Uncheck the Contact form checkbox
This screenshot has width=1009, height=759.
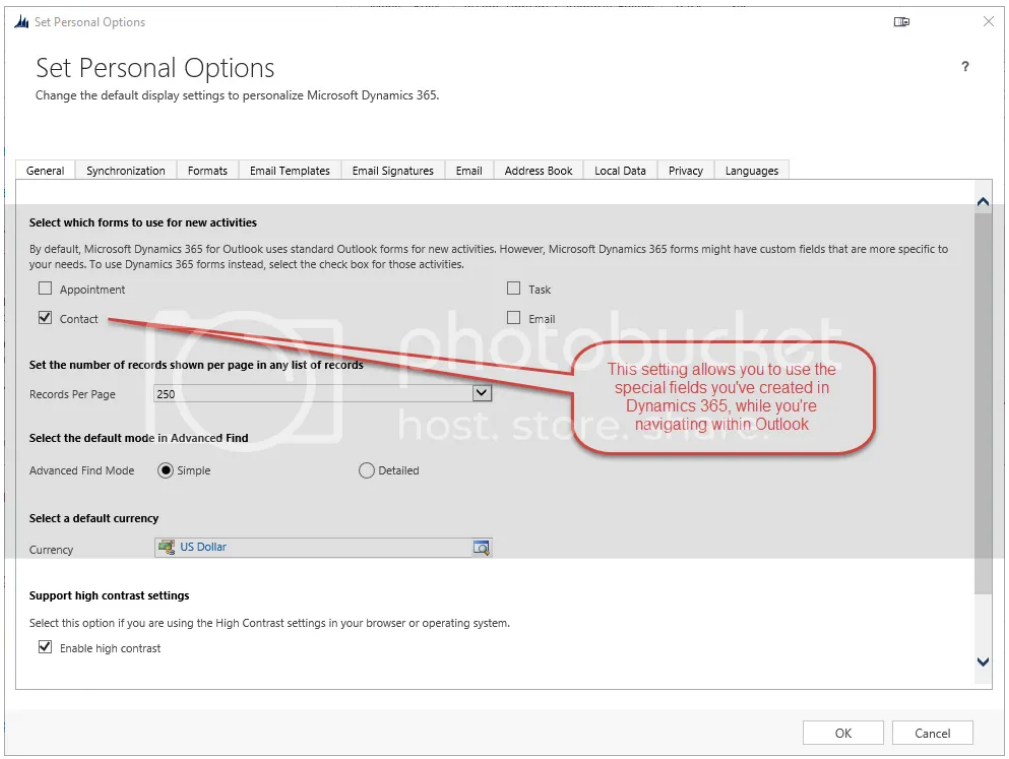[x=45, y=317]
